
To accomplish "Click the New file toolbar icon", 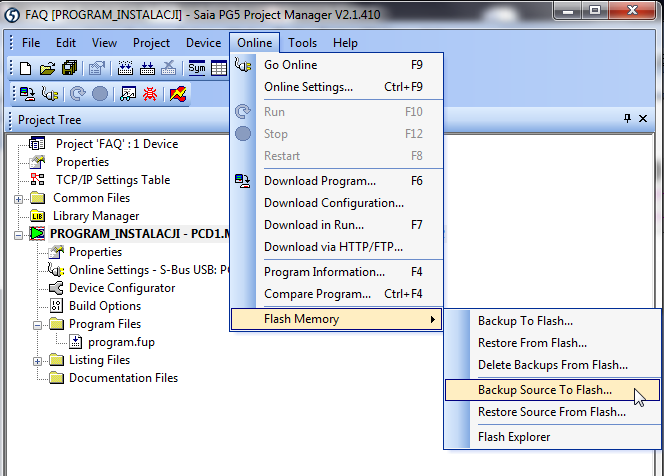I will pos(25,68).
